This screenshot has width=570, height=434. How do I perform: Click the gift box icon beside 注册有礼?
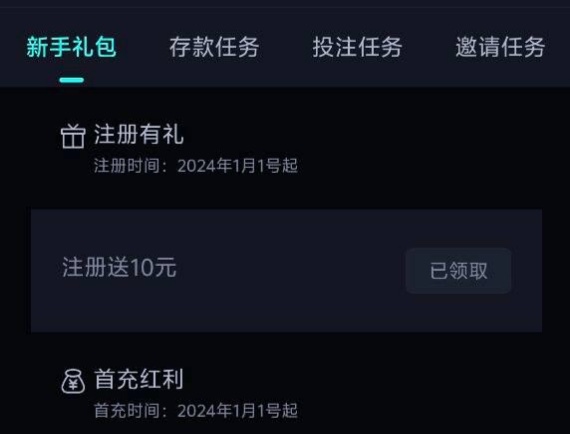tap(73, 136)
